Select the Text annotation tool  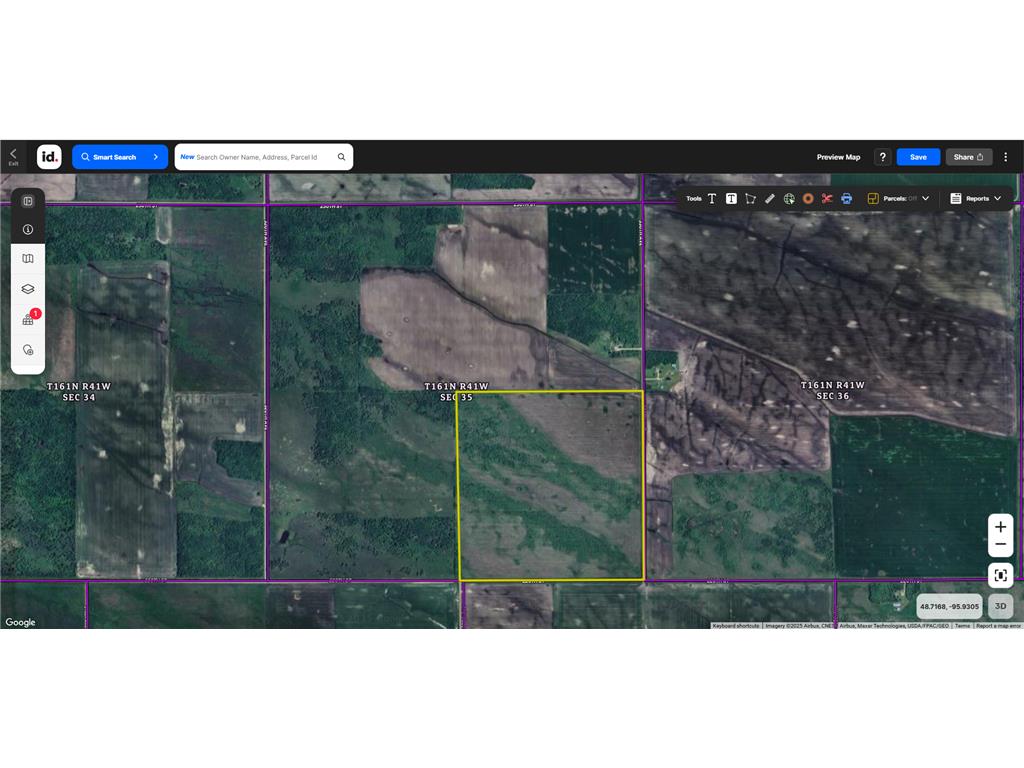[712, 198]
